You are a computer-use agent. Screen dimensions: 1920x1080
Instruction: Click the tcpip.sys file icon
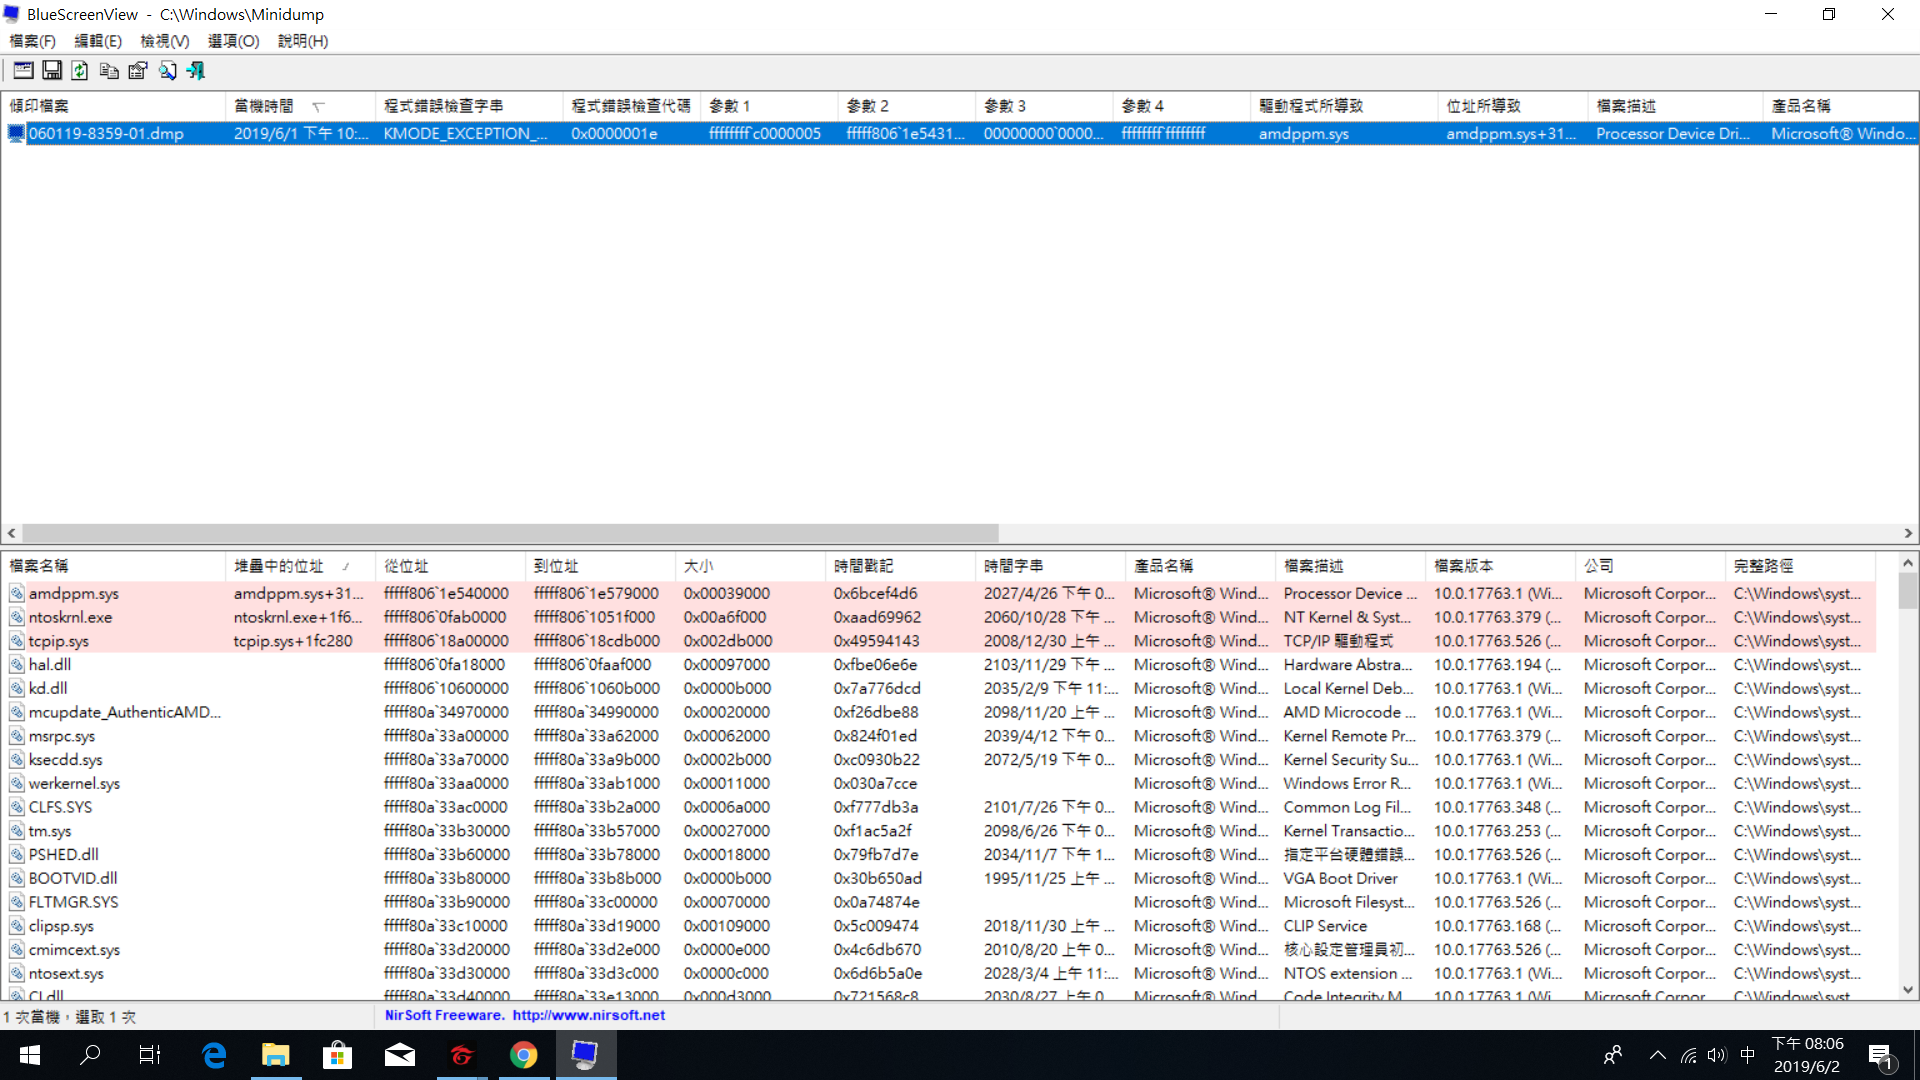(17, 641)
